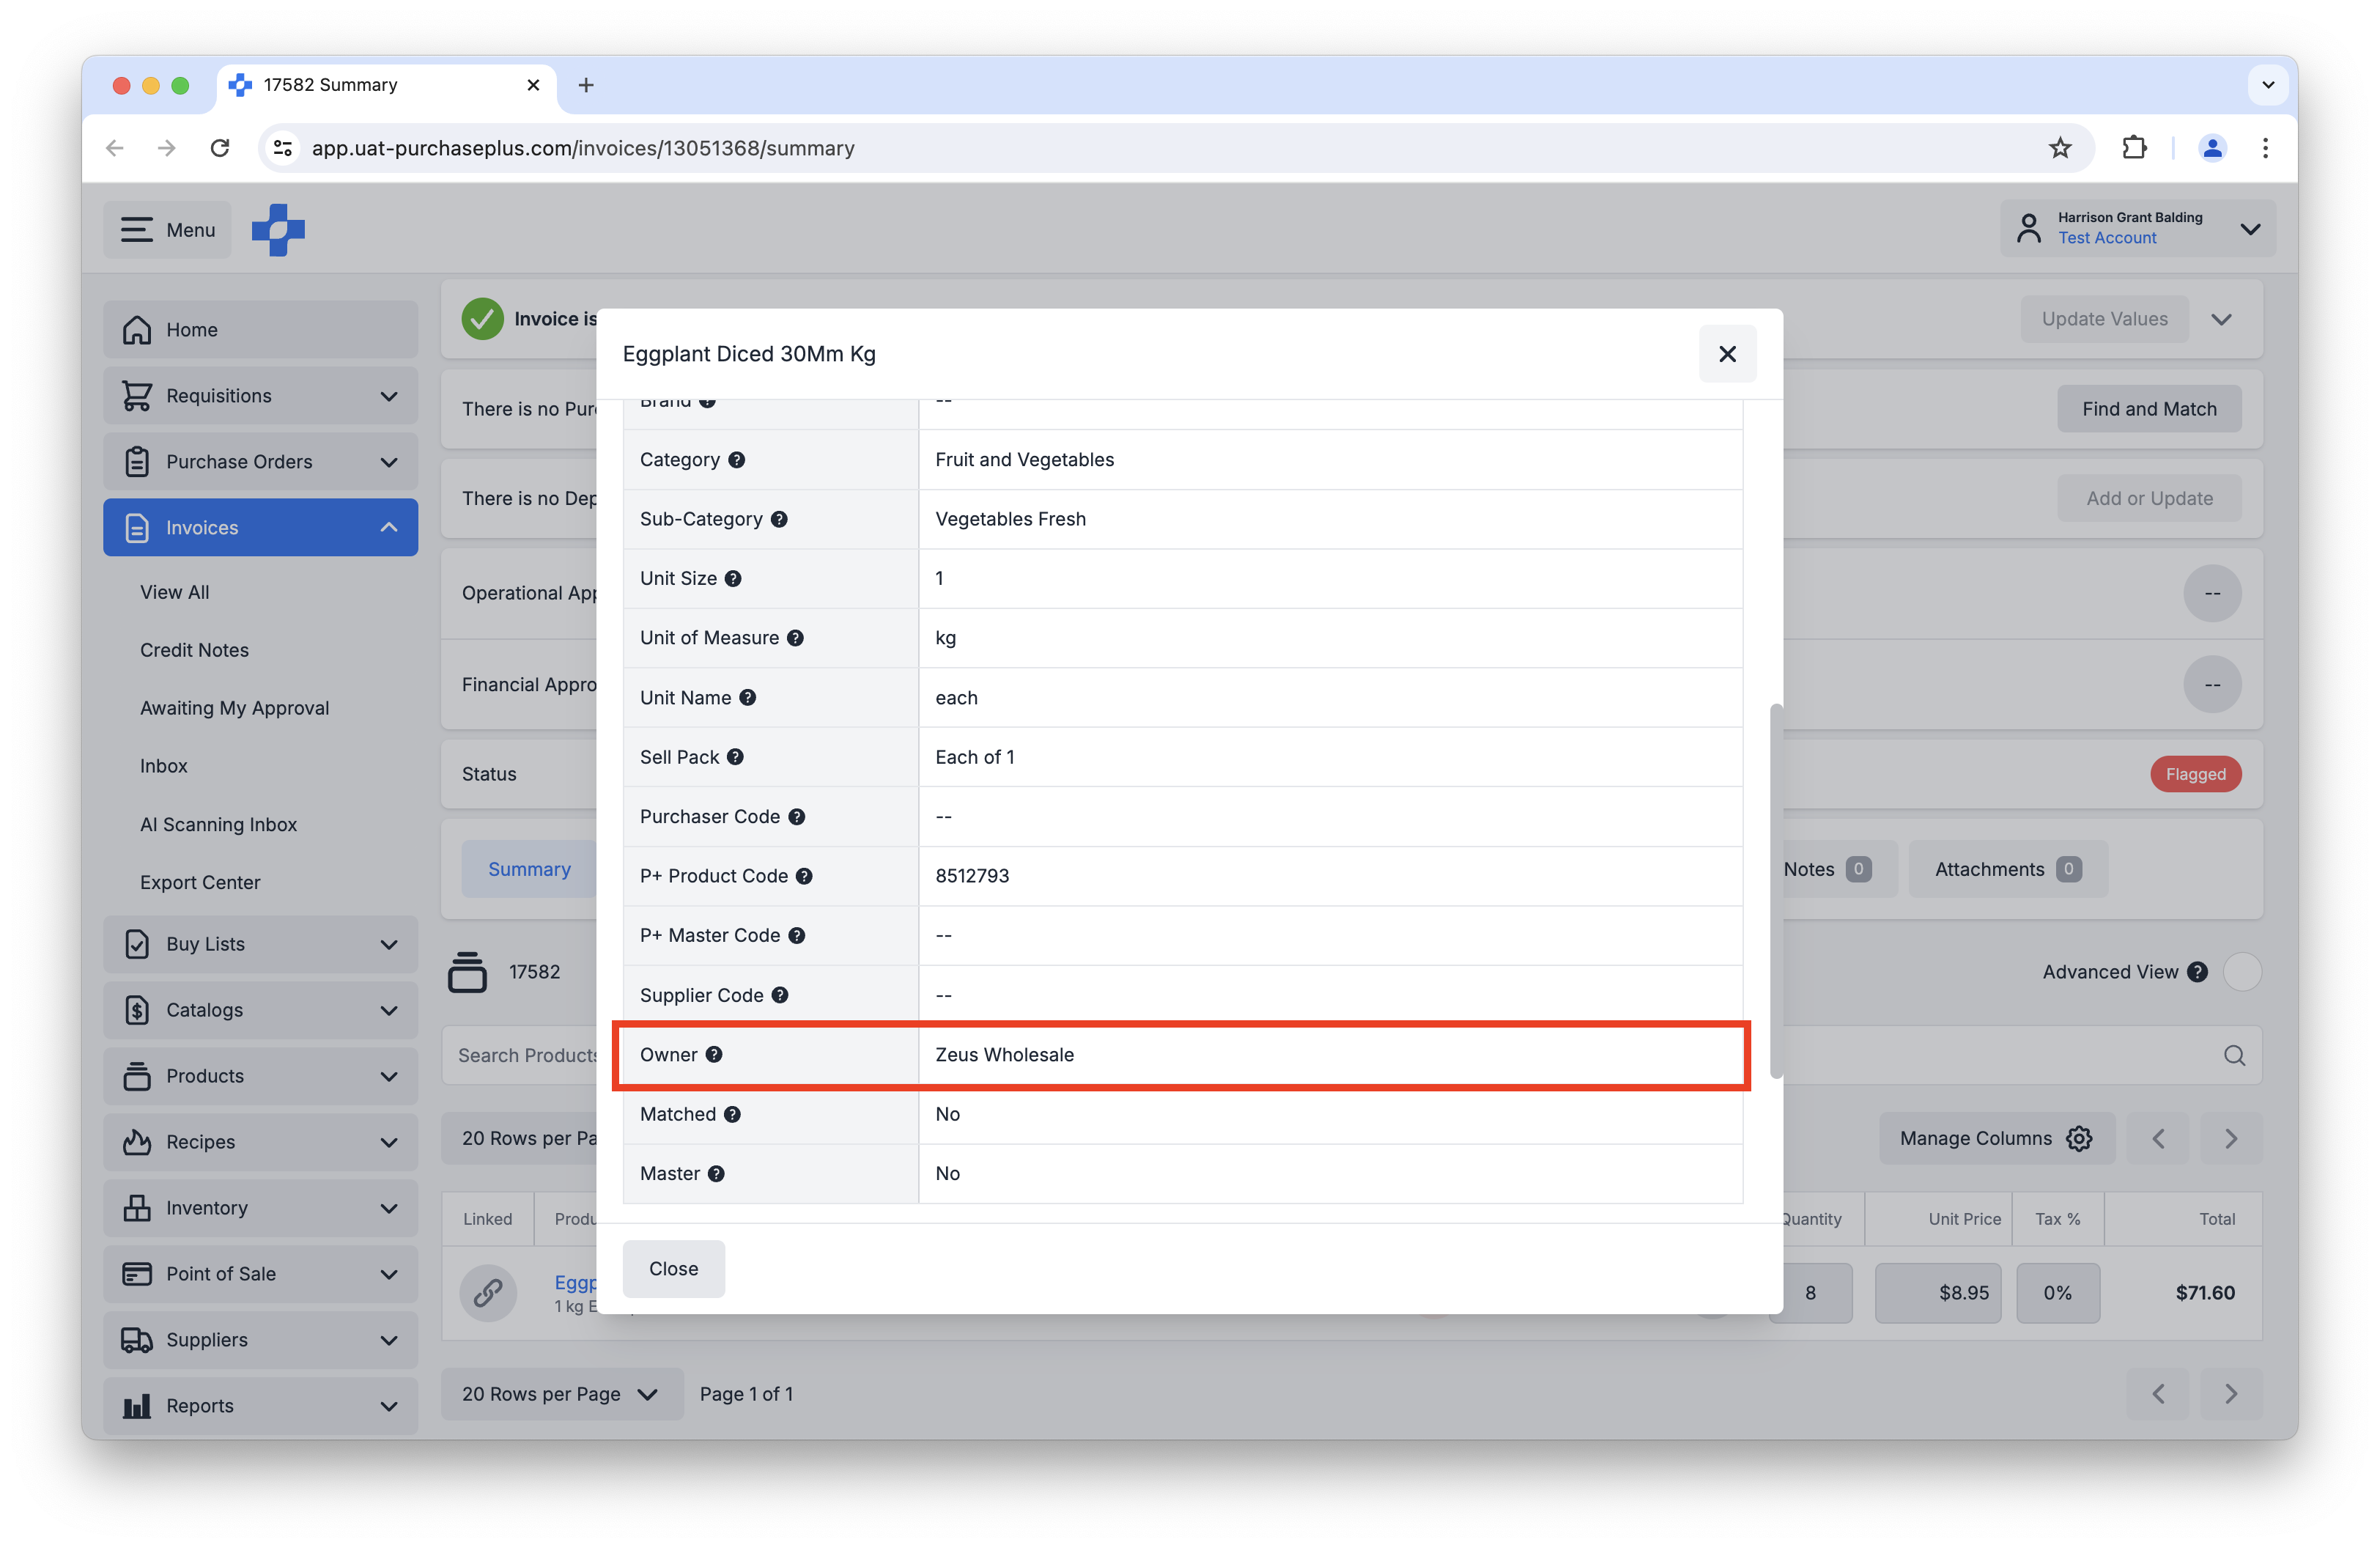This screenshot has width=2380, height=1548.
Task: Click the Supplier Code help icon
Action: (x=780, y=995)
